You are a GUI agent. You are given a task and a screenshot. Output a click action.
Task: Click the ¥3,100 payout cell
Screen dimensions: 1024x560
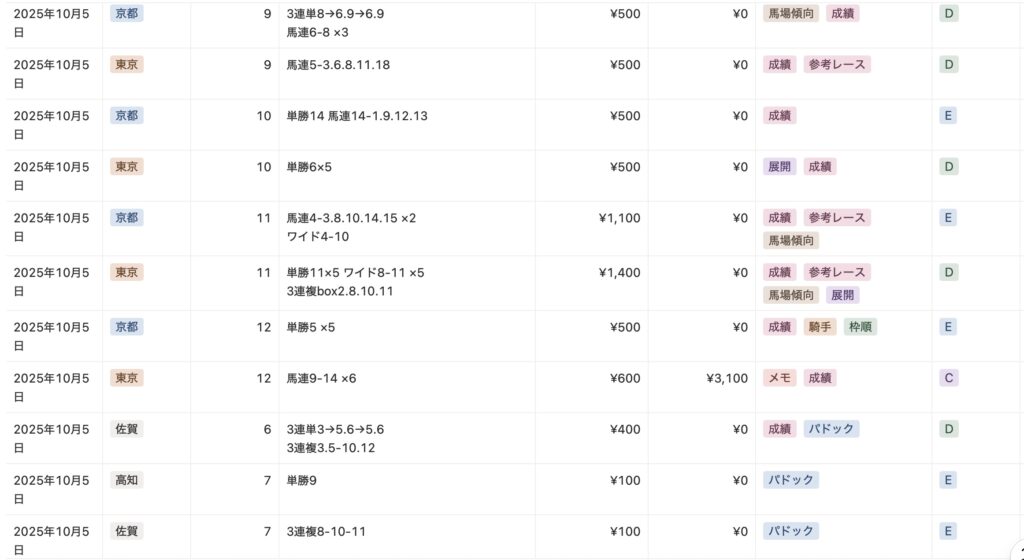coord(726,378)
